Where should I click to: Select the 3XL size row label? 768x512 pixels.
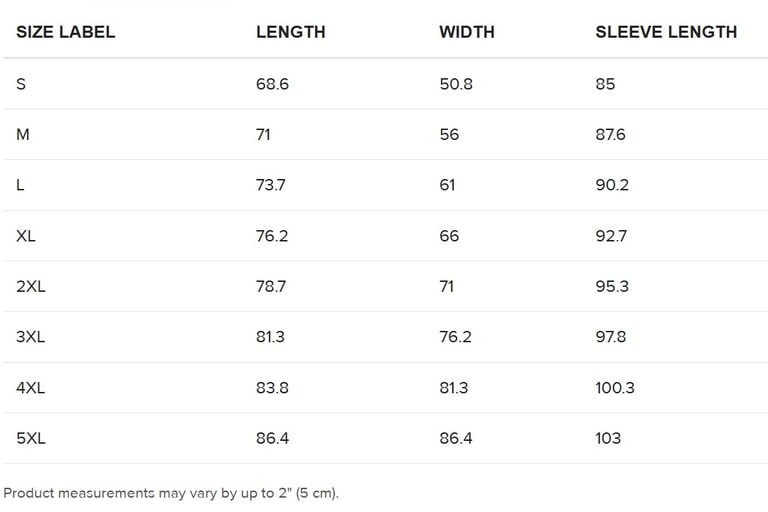31,337
